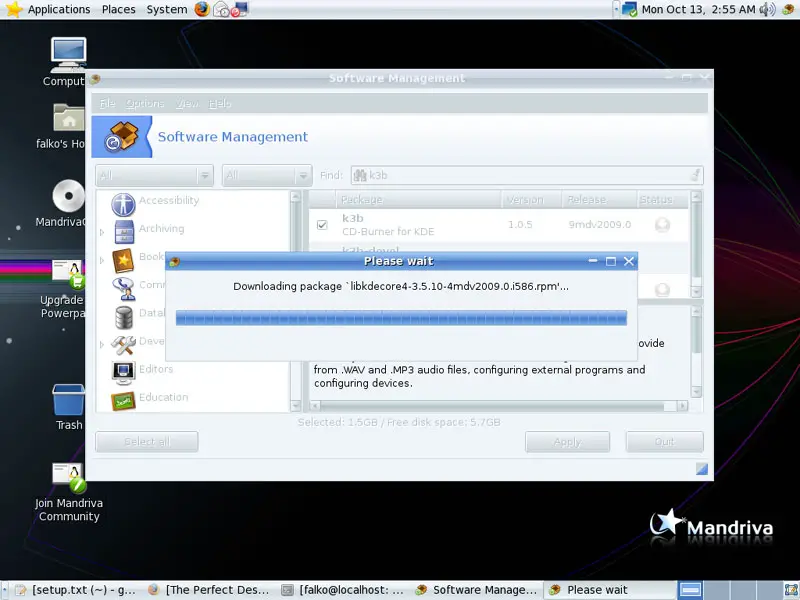Screen dimensions: 800x600
Task: Switch to The Perfect Desktop browser window
Action: click(x=209, y=590)
